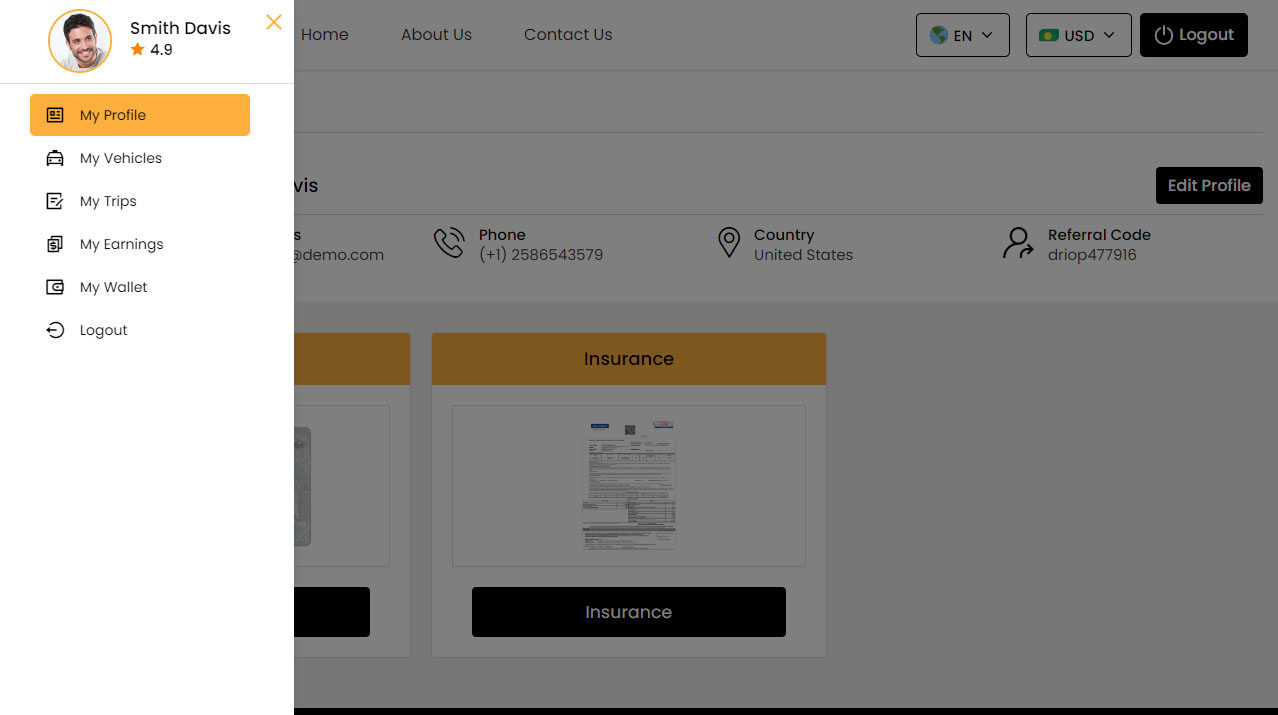Open the EN language dropdown

[x=961, y=34]
